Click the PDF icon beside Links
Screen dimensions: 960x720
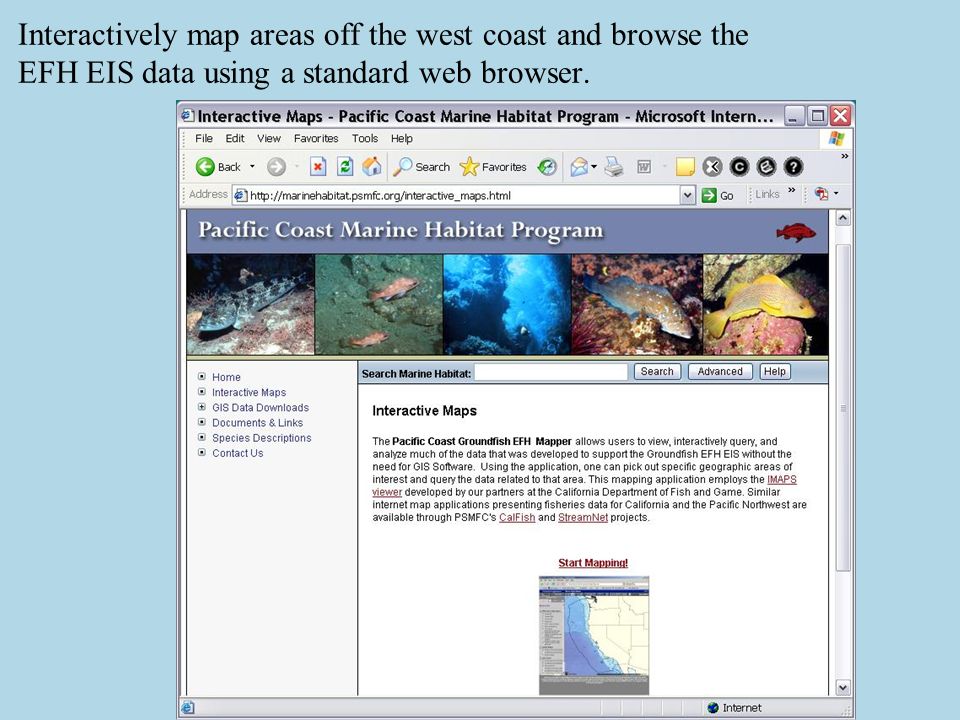[x=822, y=194]
